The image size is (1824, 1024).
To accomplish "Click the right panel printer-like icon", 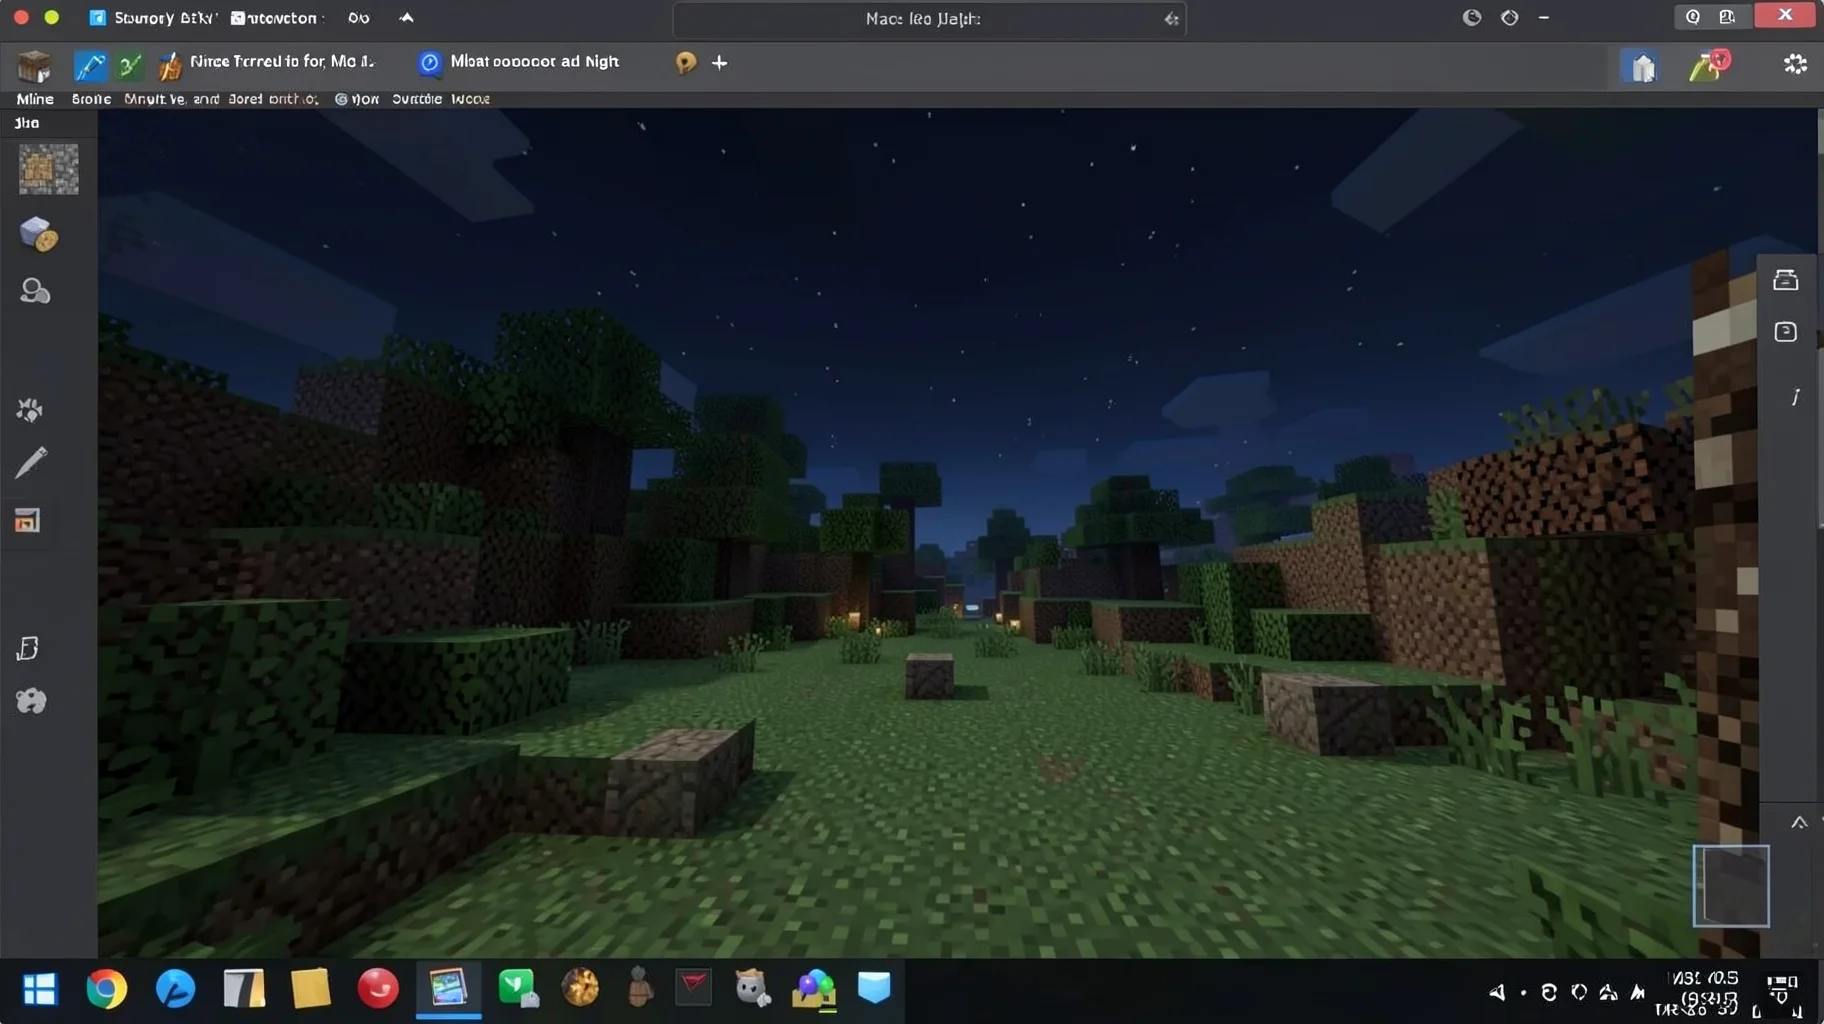I will [x=1785, y=280].
